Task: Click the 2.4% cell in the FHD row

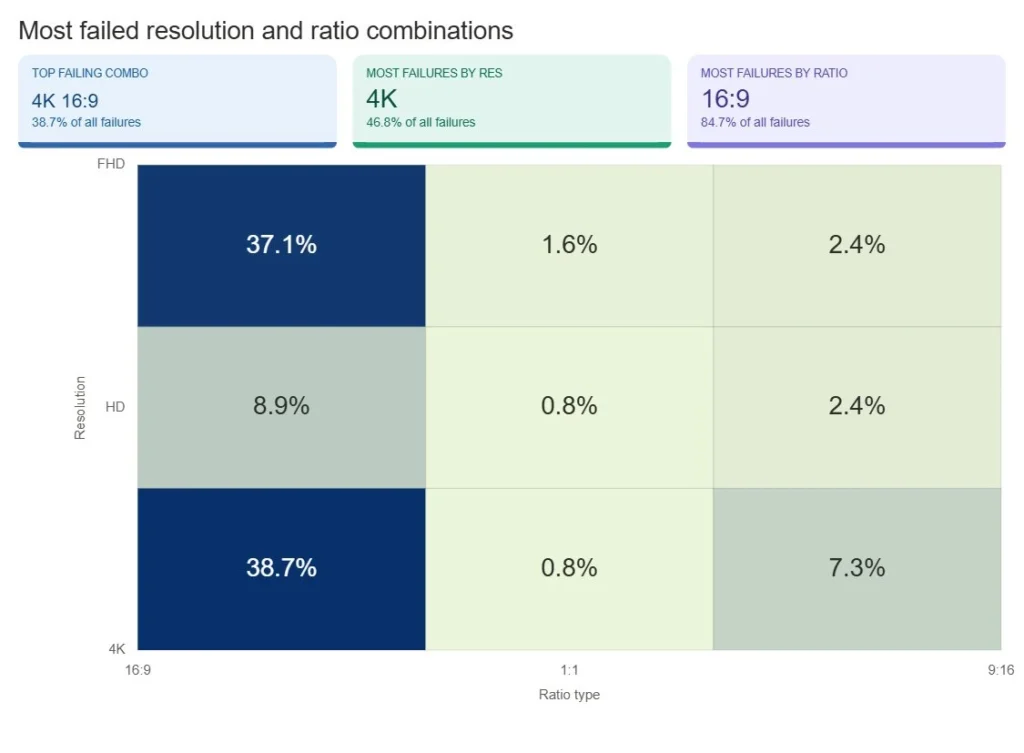Action: coord(857,245)
